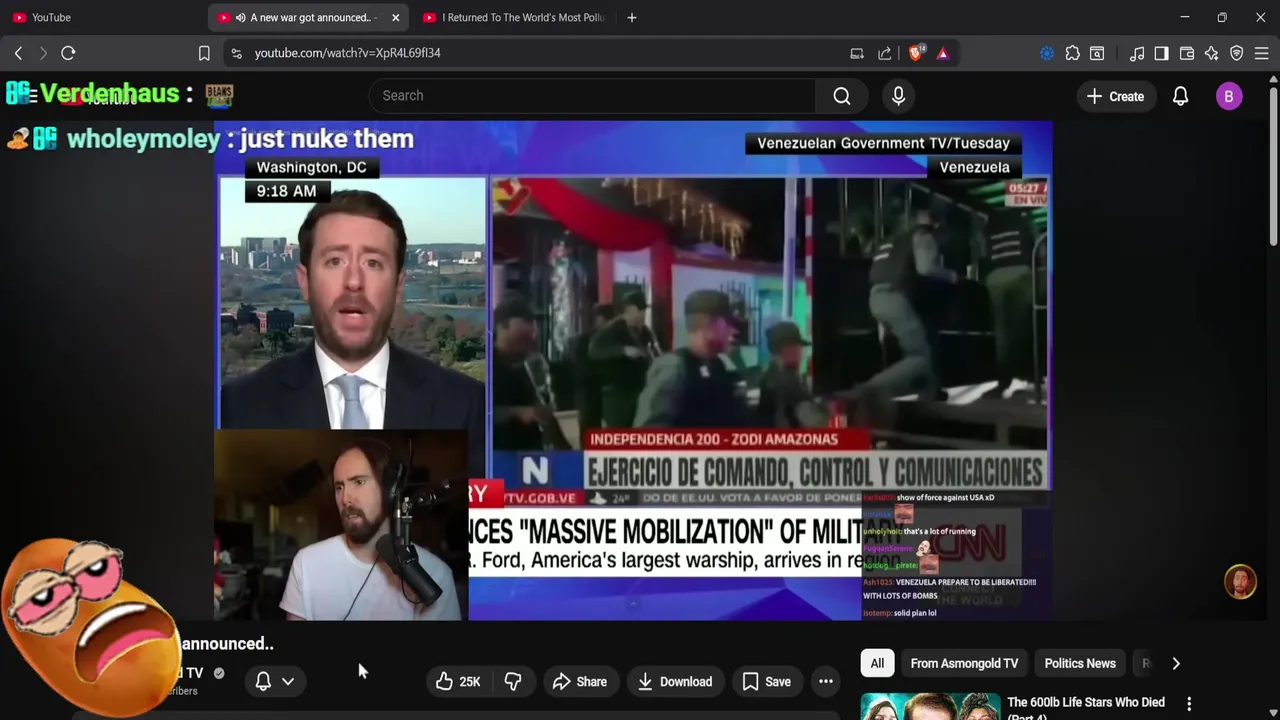Viewport: 1280px width, 720px height.
Task: Open the Brave VPN shield icon
Action: [x=1237, y=53]
